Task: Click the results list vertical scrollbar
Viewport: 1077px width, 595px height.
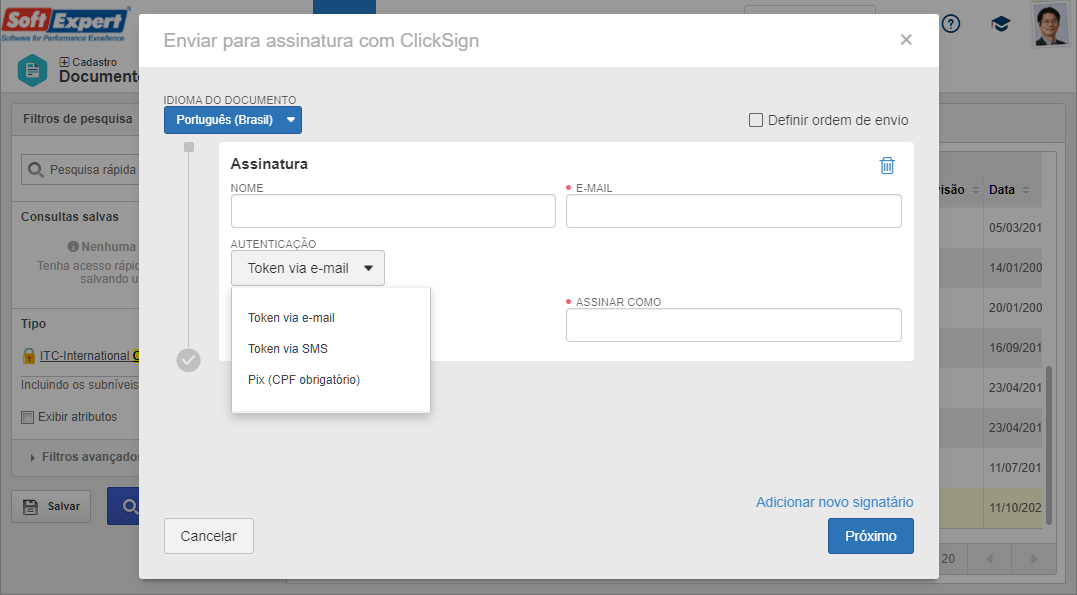Action: 1049,446
